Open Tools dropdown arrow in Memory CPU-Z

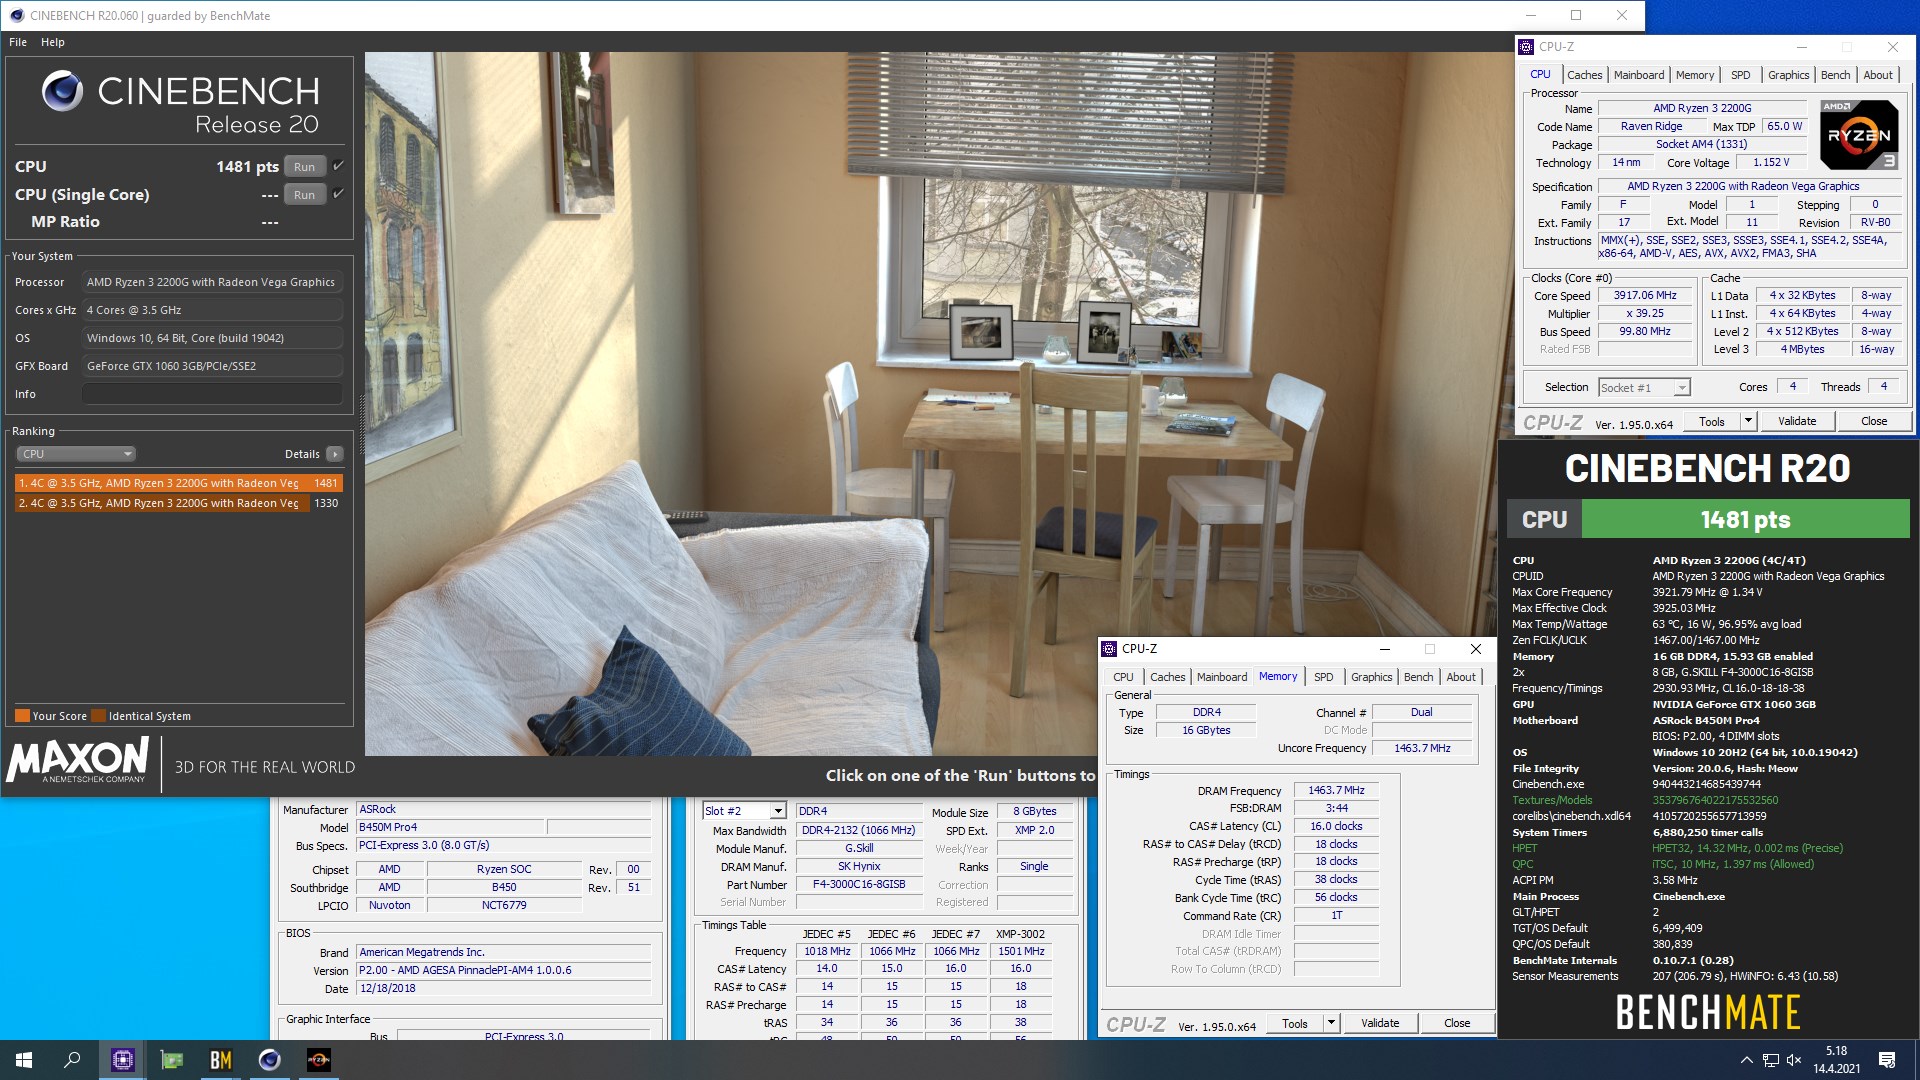tap(1331, 1023)
